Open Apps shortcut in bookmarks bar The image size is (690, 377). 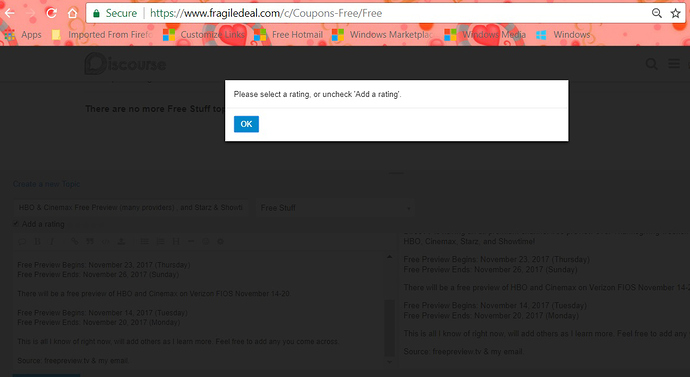[x=23, y=35]
